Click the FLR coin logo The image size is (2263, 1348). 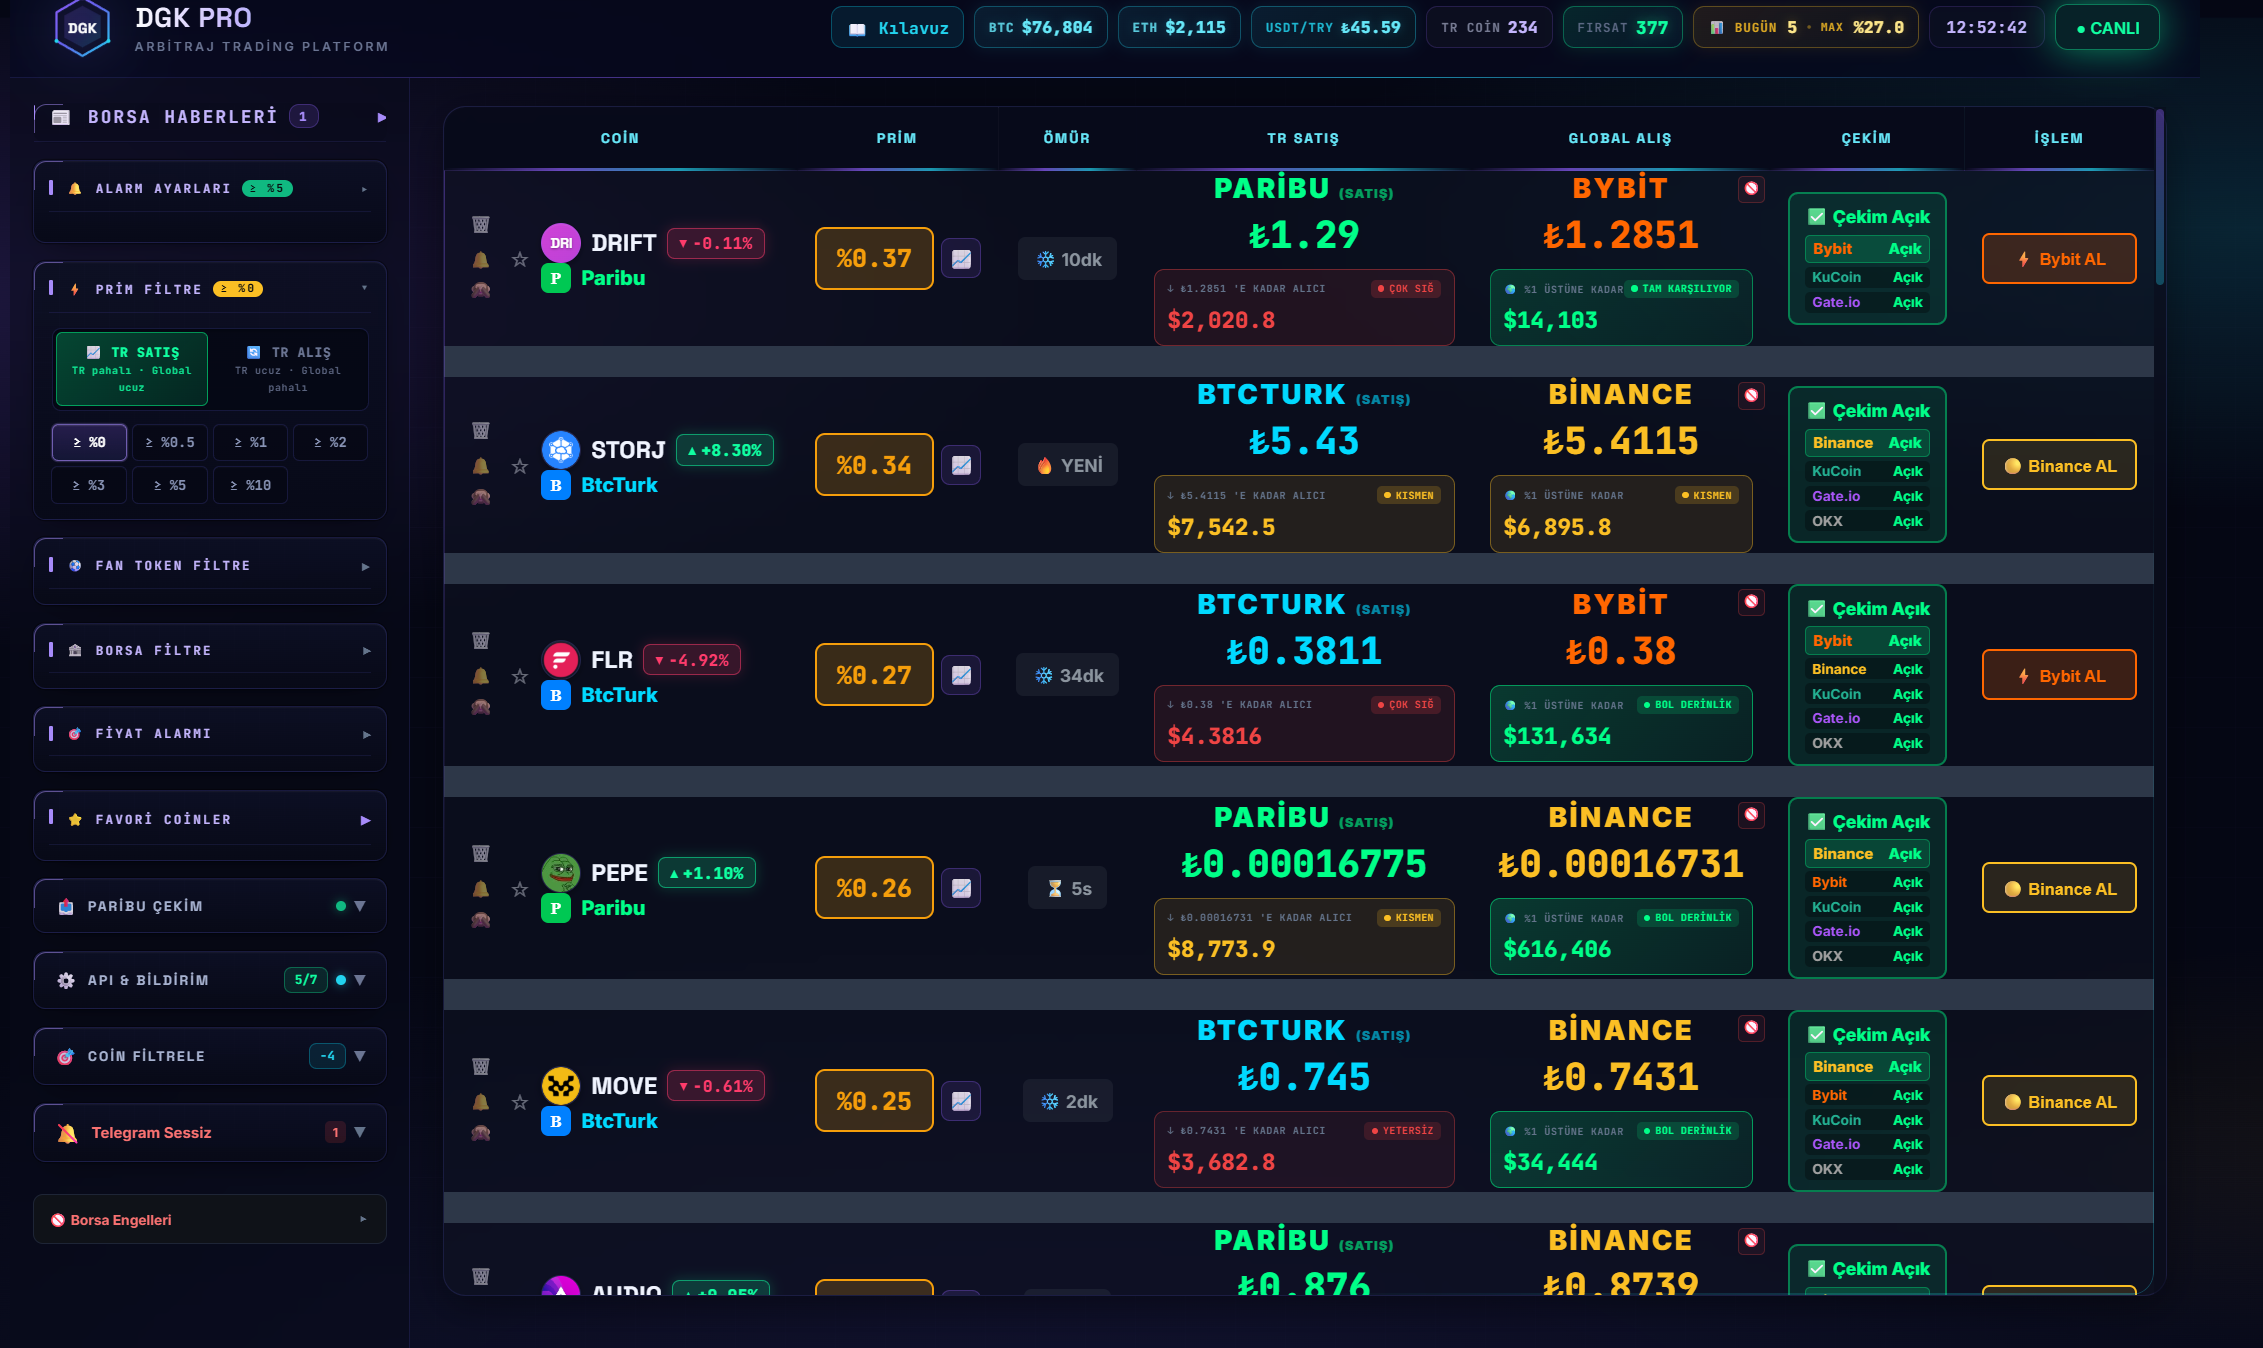tap(561, 660)
